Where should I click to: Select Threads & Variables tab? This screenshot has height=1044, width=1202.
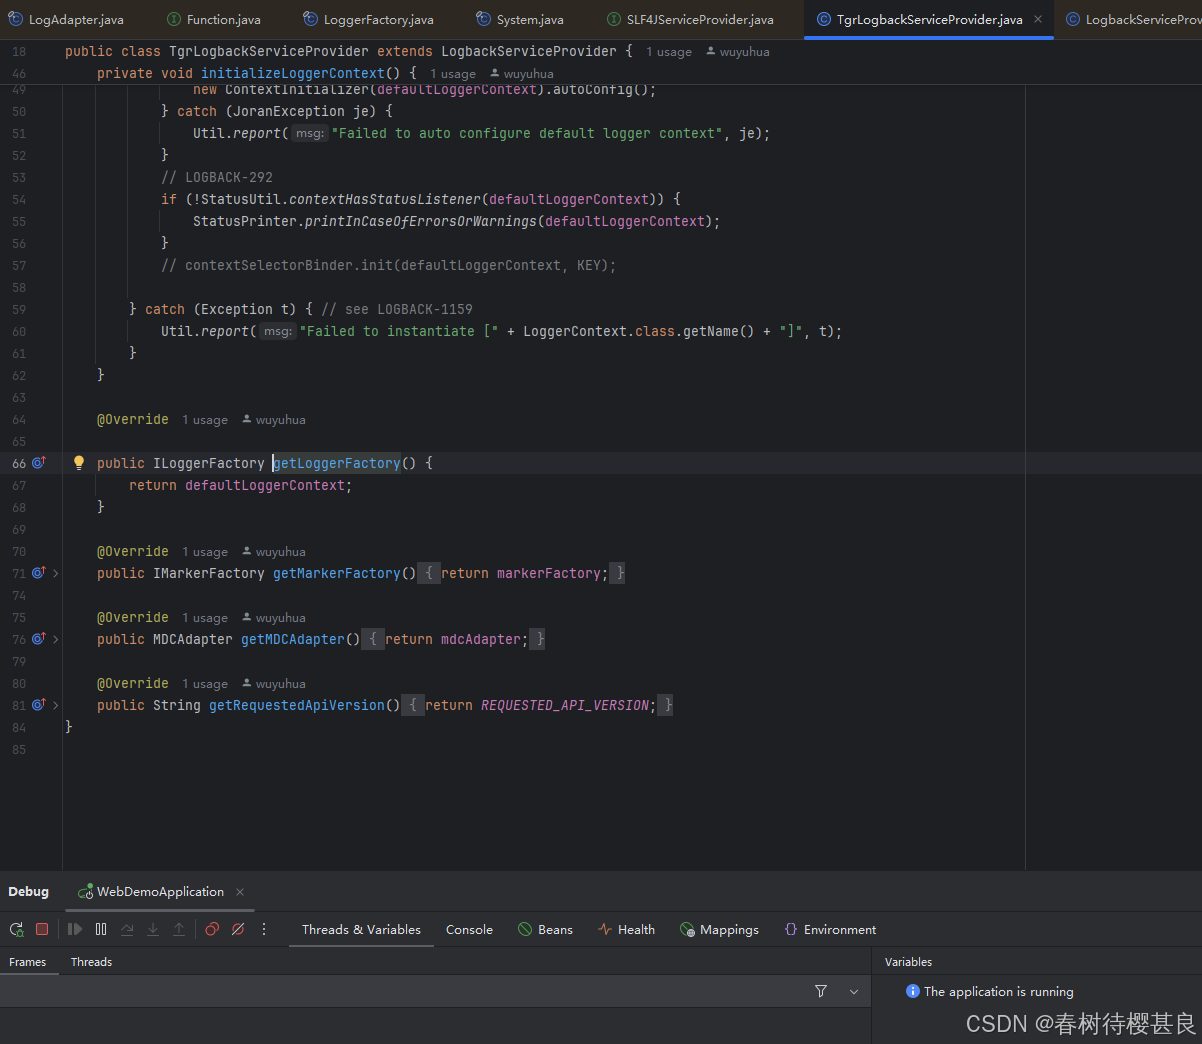[361, 929]
